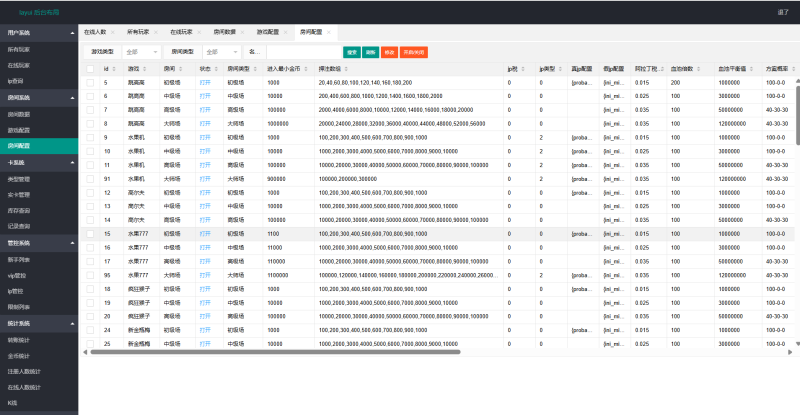Open K线 in the sidebar
This screenshot has width=800, height=415.
[x=39, y=403]
